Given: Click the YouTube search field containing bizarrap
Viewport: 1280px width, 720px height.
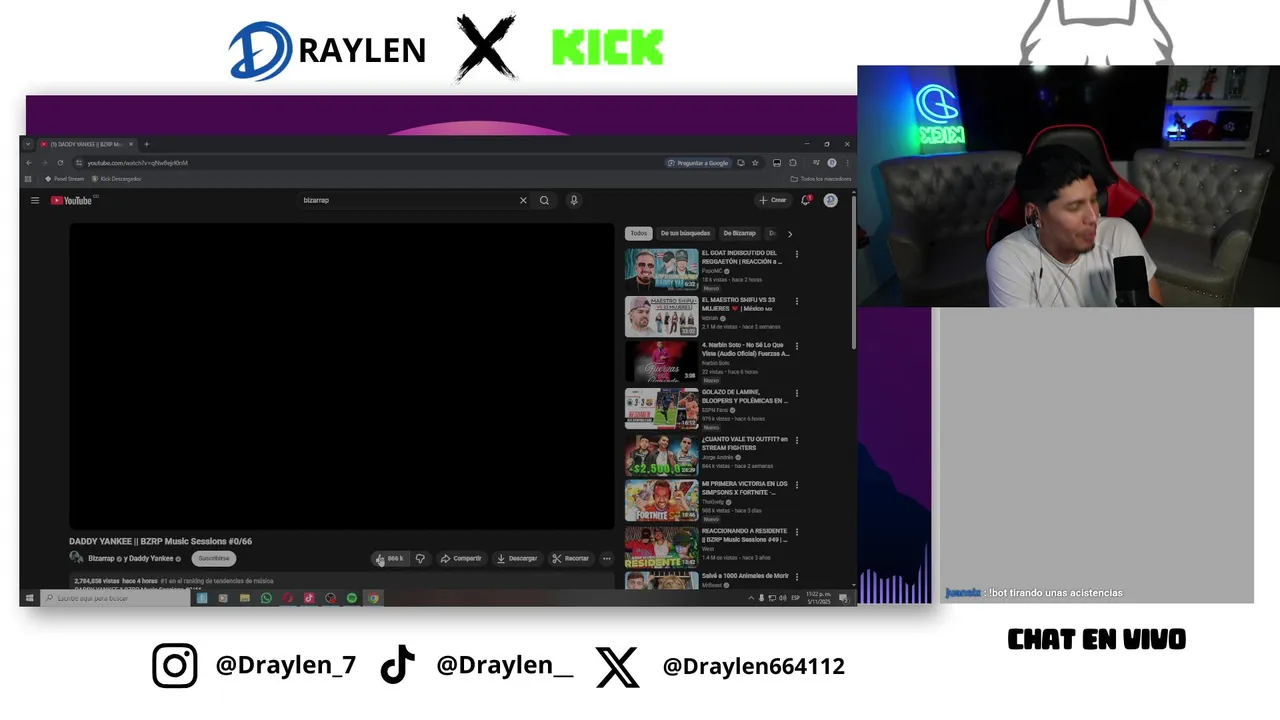Looking at the screenshot, I should point(408,200).
